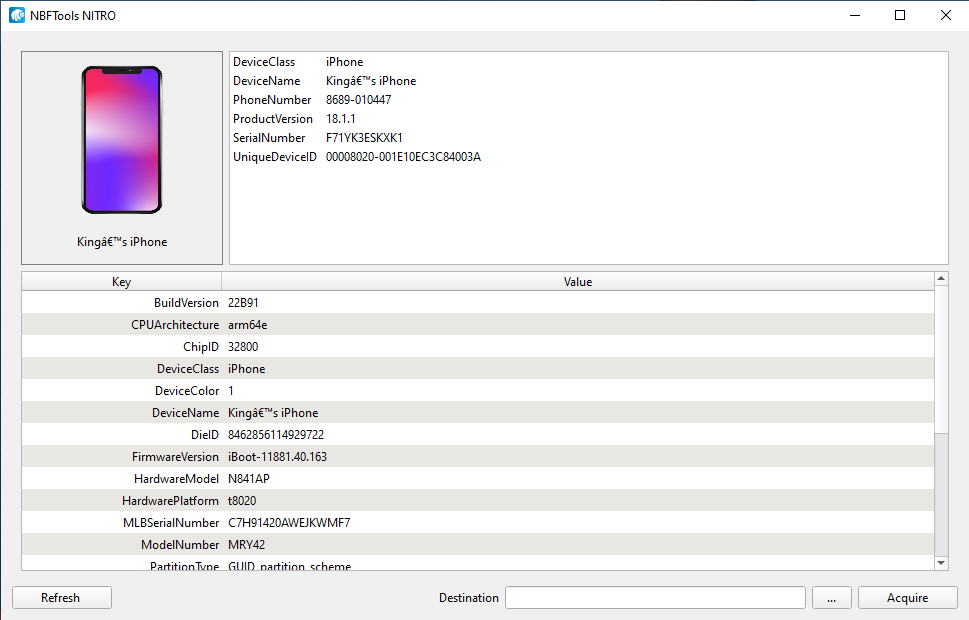Open the destination browse (...) button
The height and width of the screenshot is (620, 969).
(832, 598)
